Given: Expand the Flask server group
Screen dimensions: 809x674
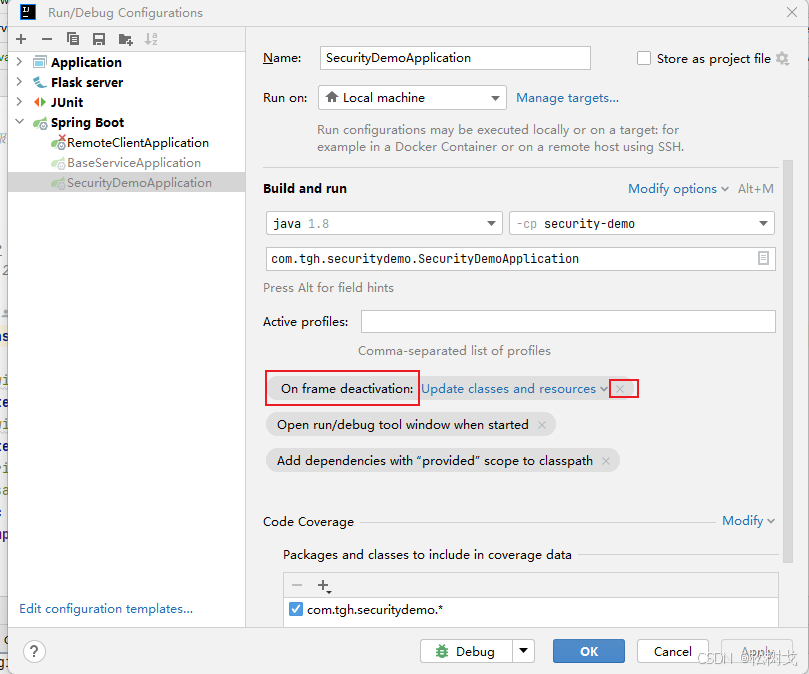Looking at the screenshot, I should point(19,82).
